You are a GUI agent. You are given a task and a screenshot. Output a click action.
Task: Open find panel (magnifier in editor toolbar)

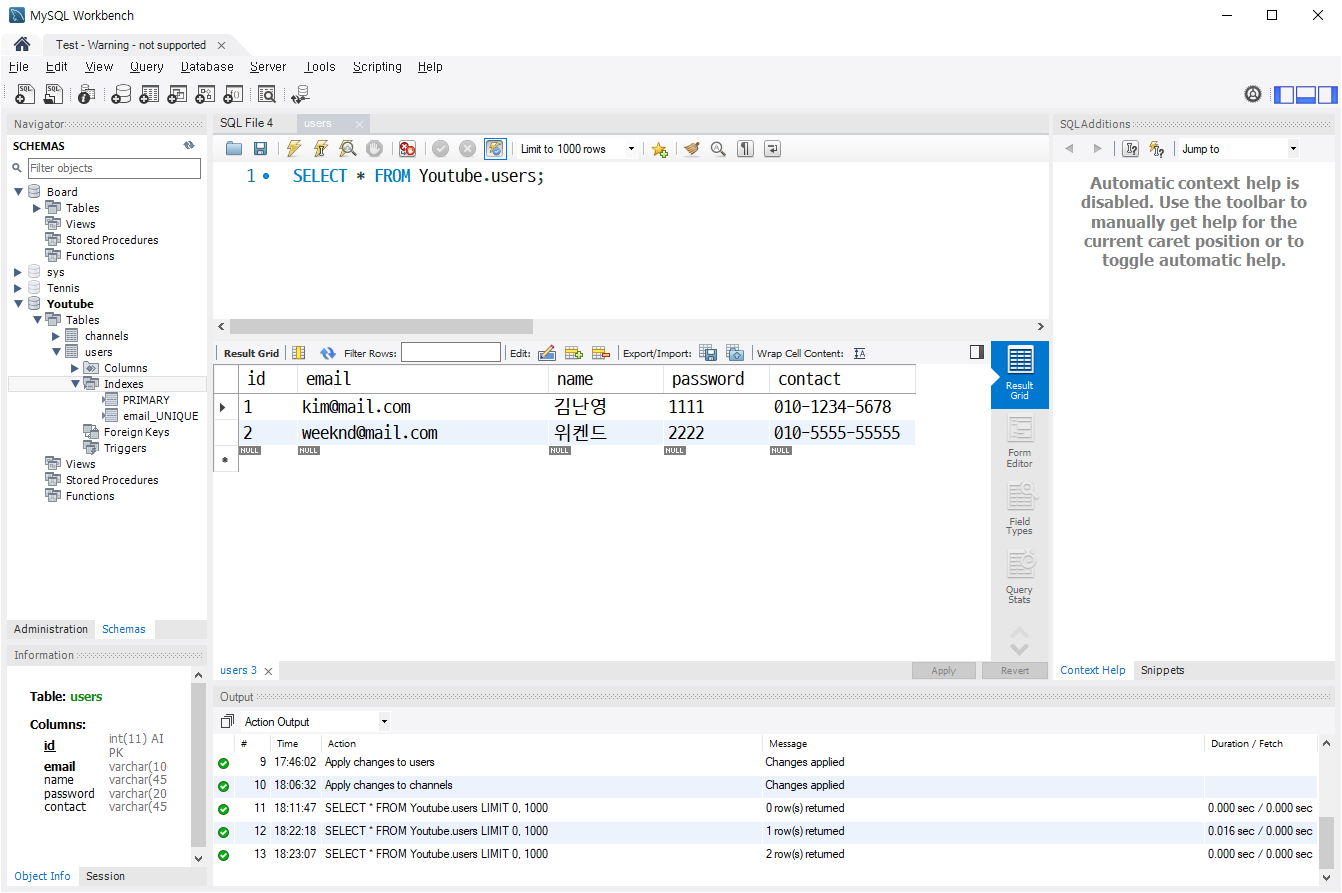click(718, 149)
